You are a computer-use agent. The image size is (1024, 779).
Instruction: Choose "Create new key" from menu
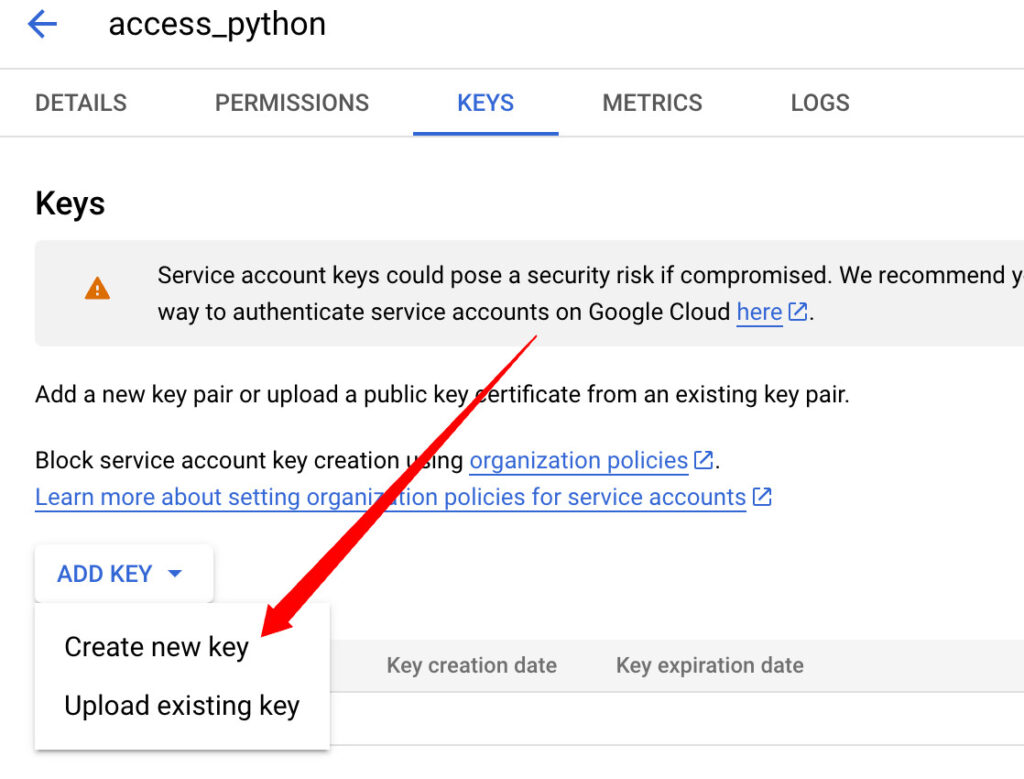tap(156, 647)
